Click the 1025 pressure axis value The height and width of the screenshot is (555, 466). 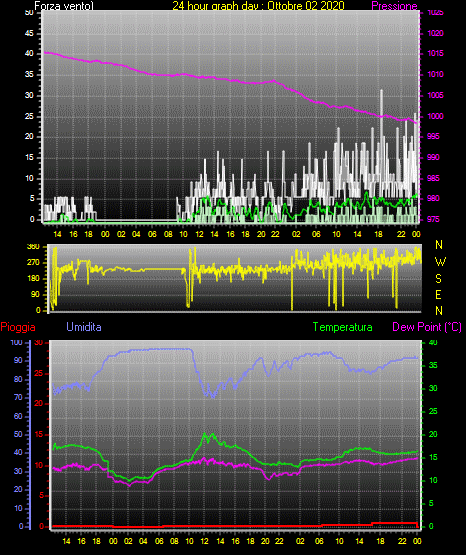click(x=436, y=13)
